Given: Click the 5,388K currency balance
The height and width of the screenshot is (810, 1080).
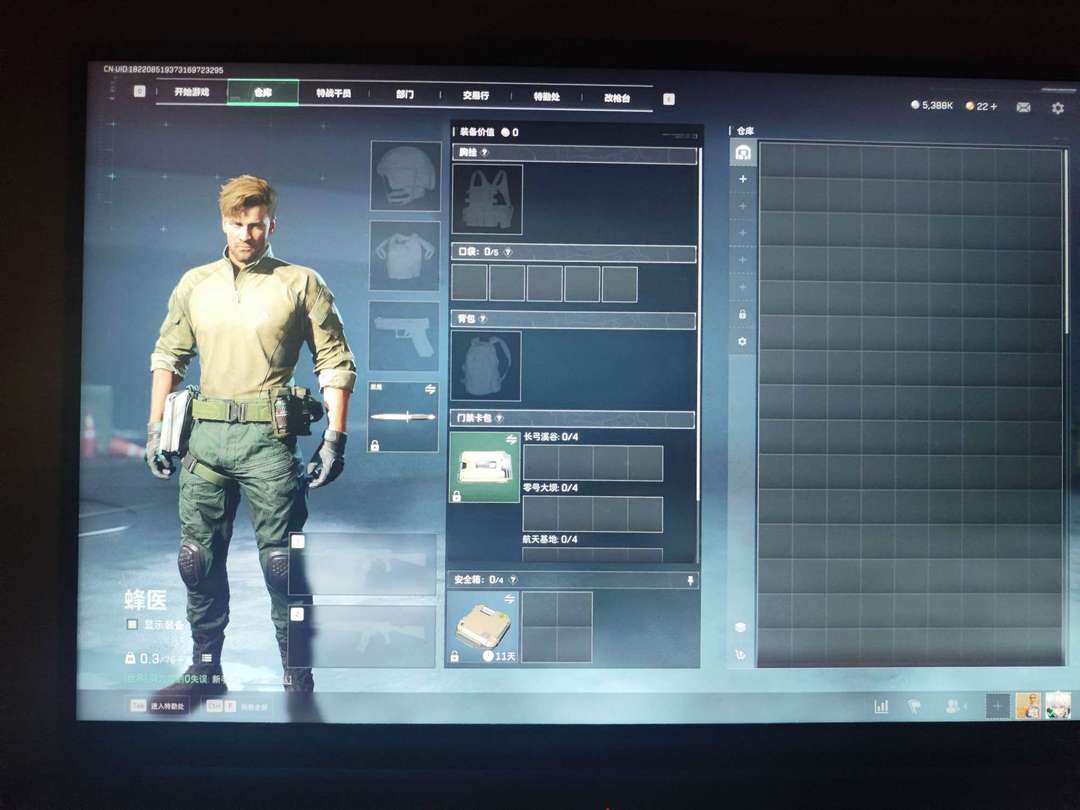Looking at the screenshot, I should [932, 105].
